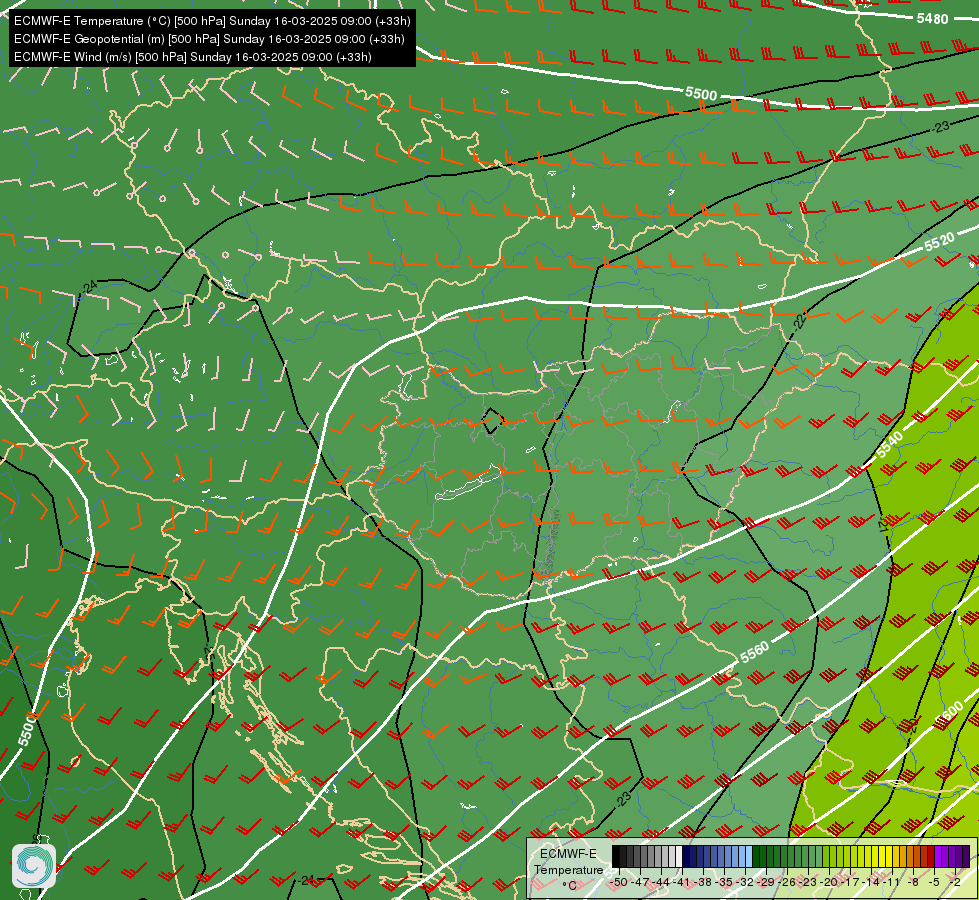Click the 'ECMWF-E Temperature °C' legend caption
979x900 pixels.
[x=568, y=869]
